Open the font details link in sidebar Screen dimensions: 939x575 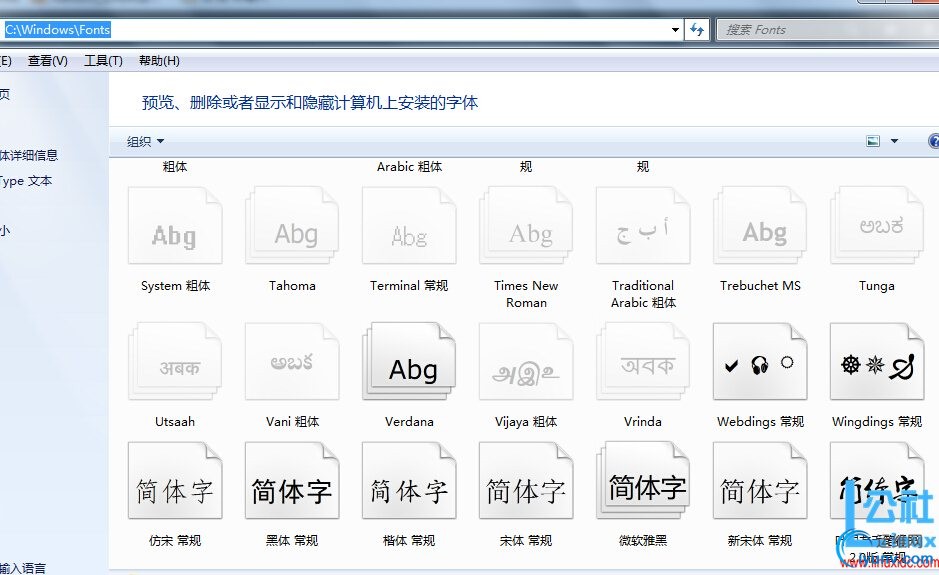point(29,156)
